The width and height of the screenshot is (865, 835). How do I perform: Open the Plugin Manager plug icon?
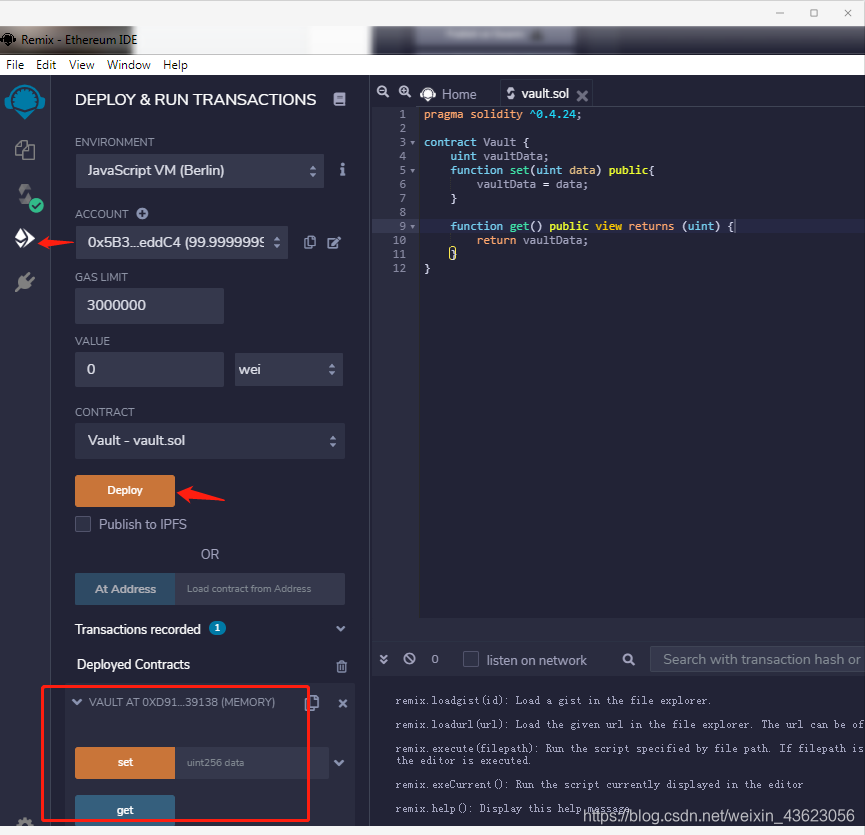point(25,282)
